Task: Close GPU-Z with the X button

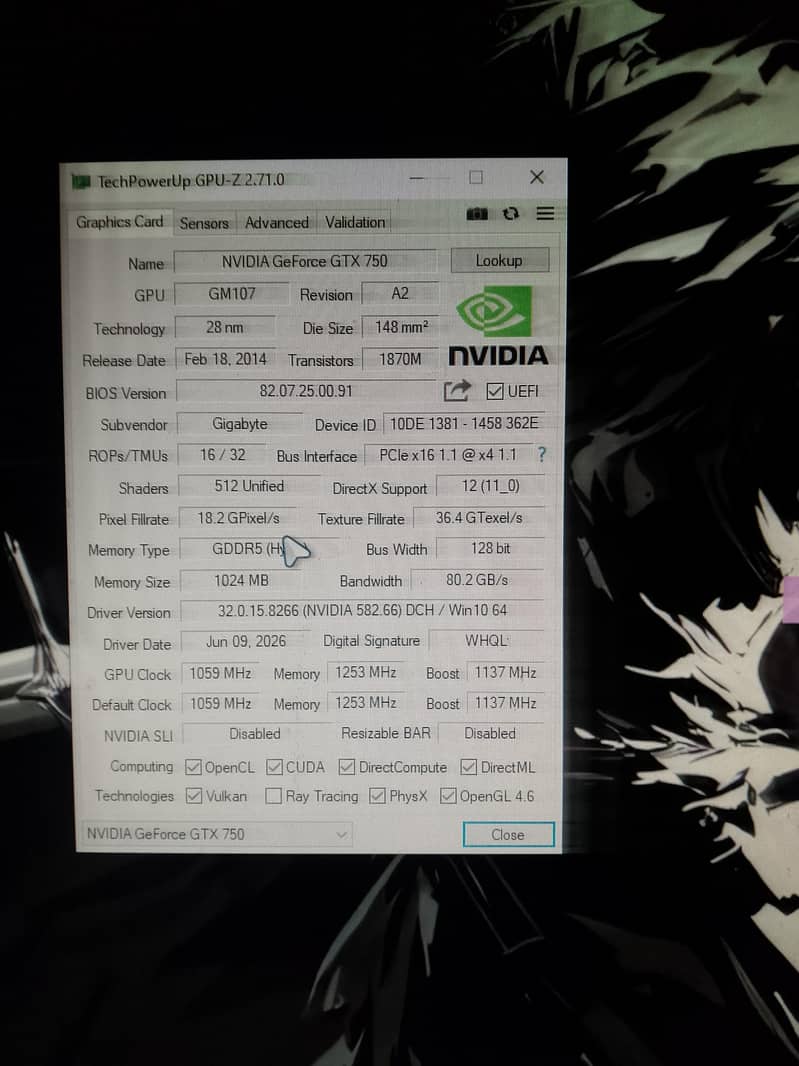Action: [x=537, y=177]
